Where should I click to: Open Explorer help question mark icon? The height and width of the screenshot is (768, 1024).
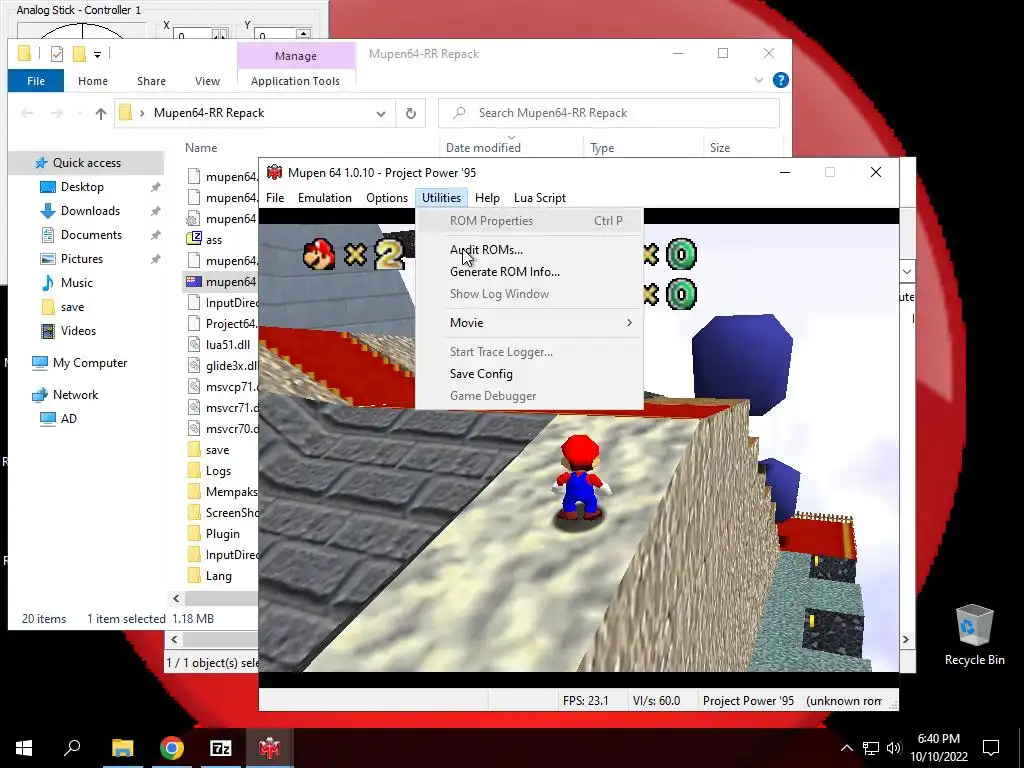pyautogui.click(x=780, y=80)
